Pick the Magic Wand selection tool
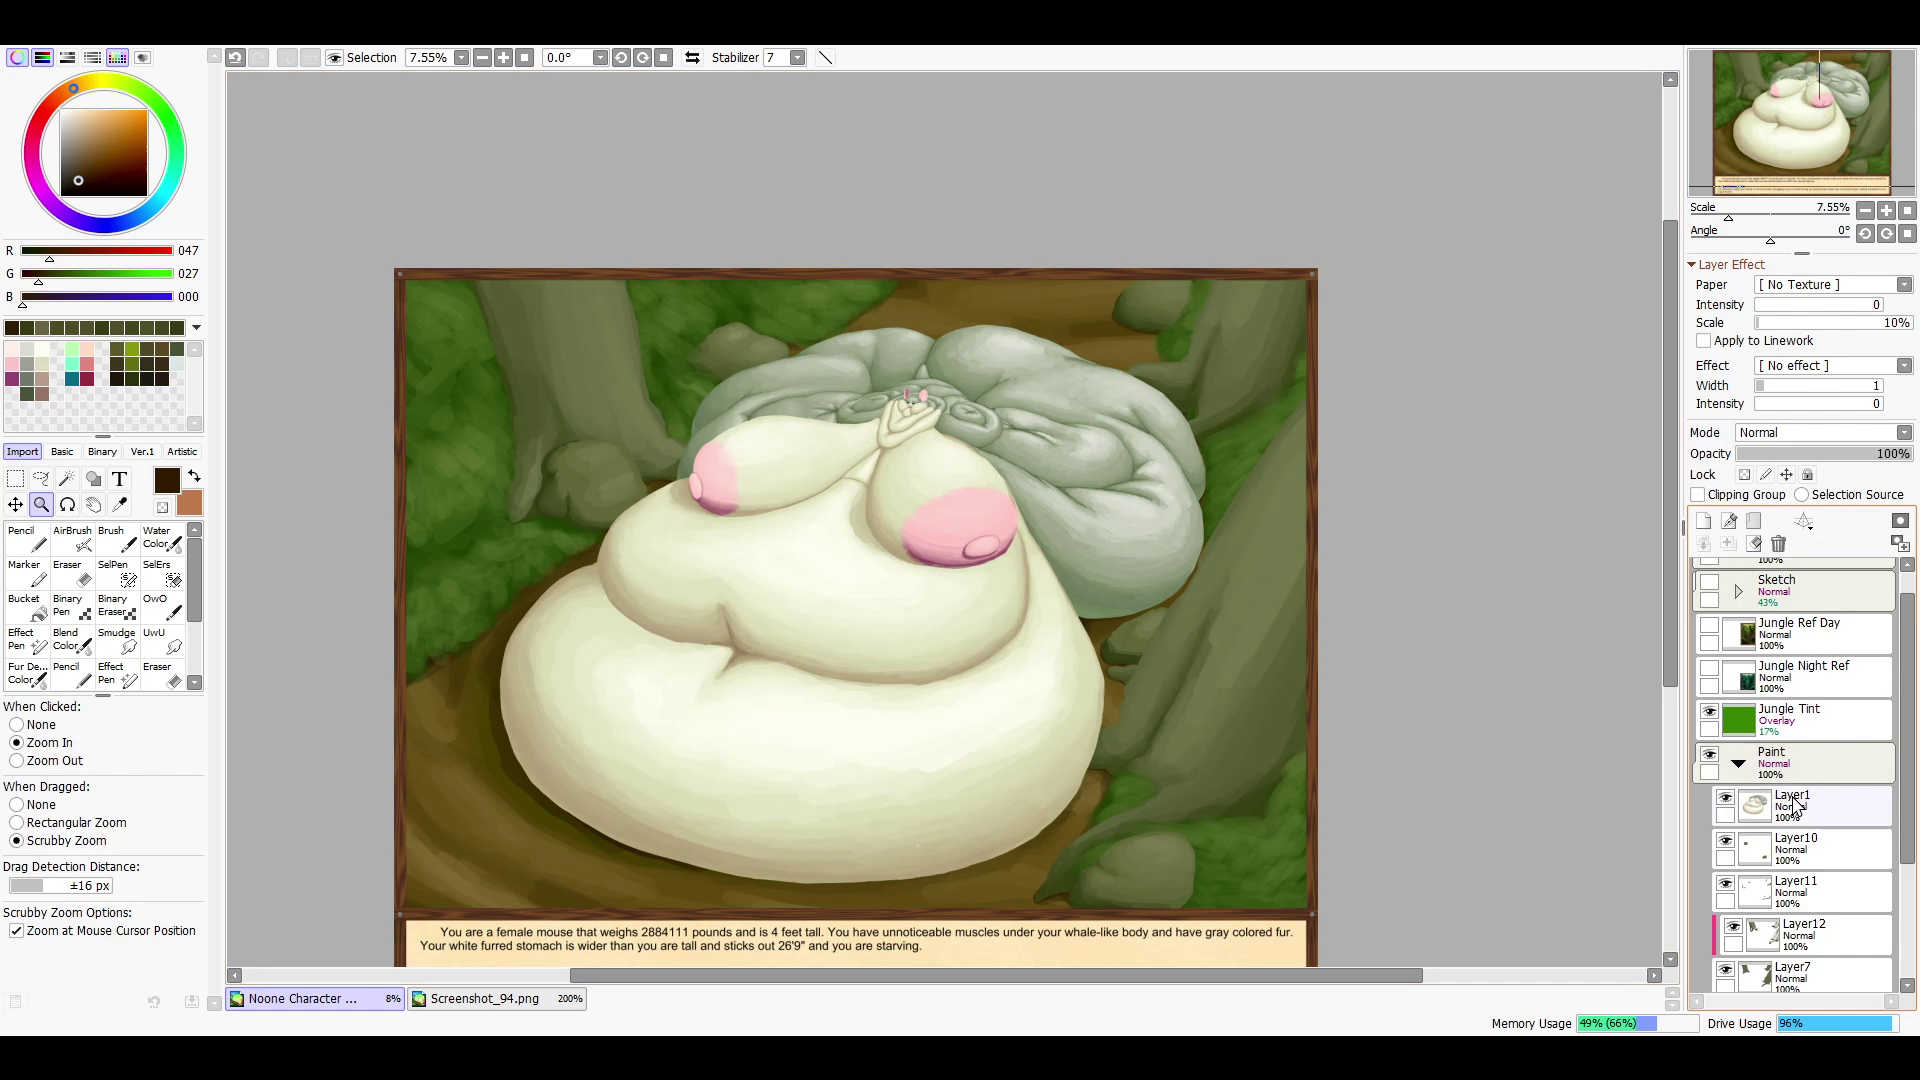This screenshot has width=1920, height=1080. tap(67, 479)
